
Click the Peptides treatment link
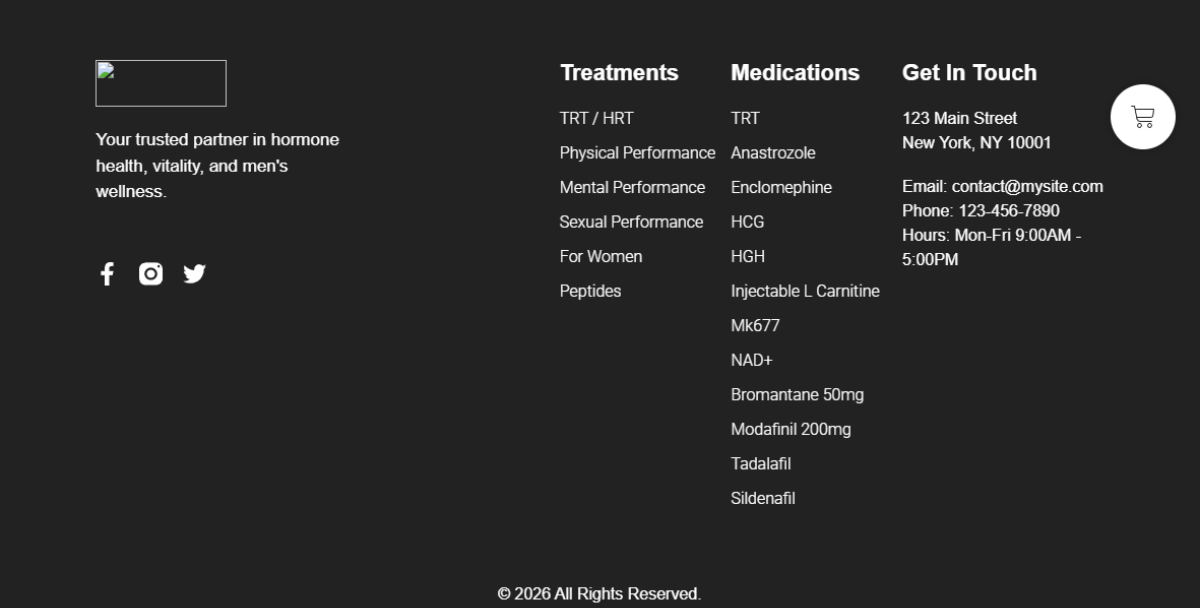click(590, 291)
